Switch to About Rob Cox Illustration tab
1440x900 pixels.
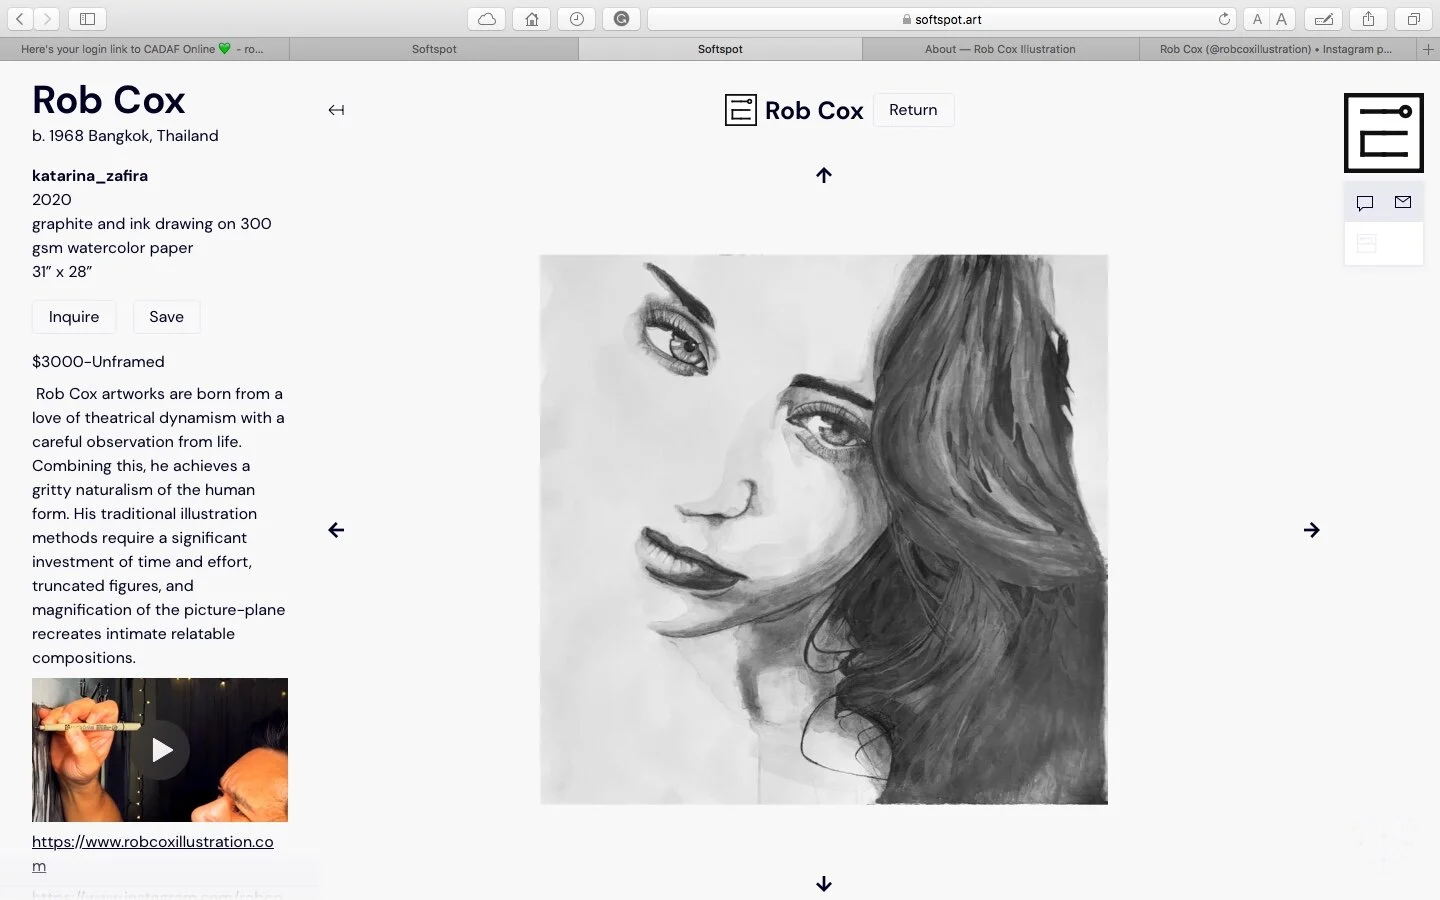1000,48
